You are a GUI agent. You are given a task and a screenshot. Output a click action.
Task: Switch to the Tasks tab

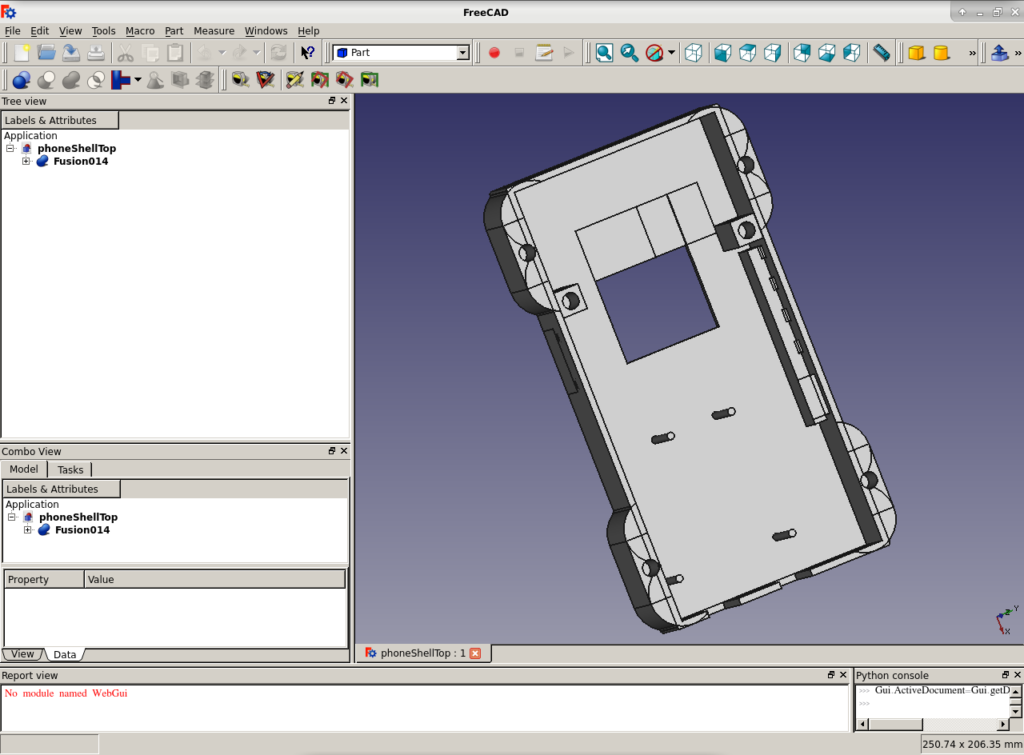coord(70,470)
